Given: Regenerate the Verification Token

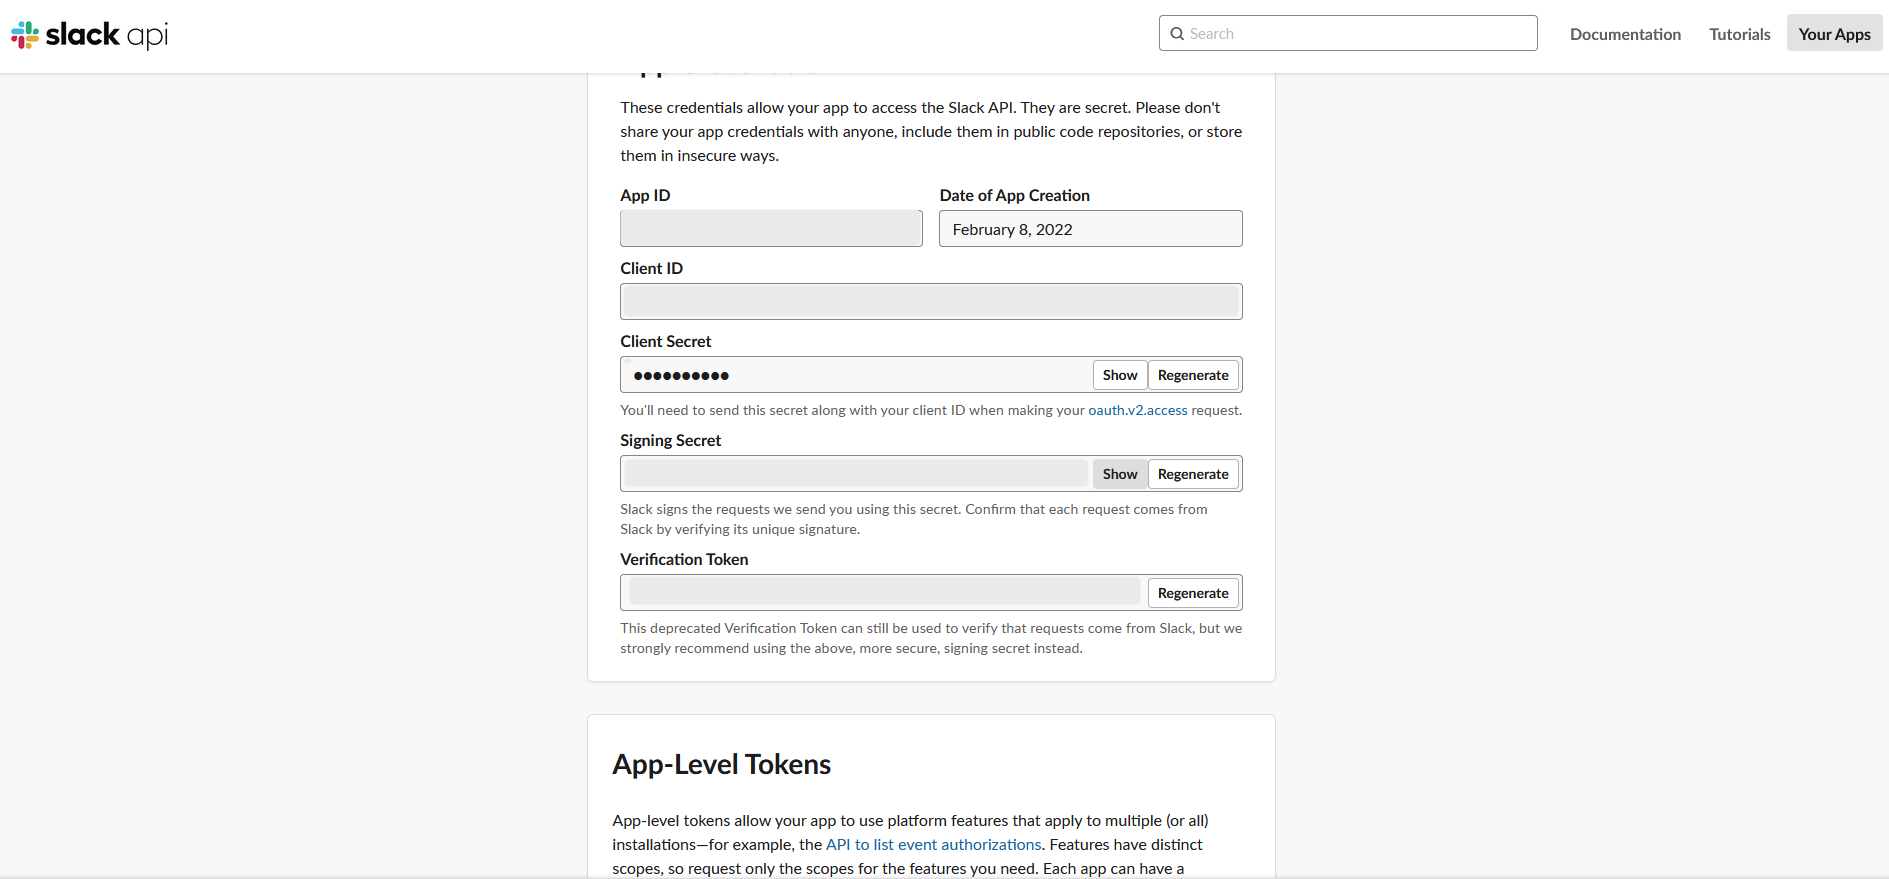Looking at the screenshot, I should tap(1193, 593).
